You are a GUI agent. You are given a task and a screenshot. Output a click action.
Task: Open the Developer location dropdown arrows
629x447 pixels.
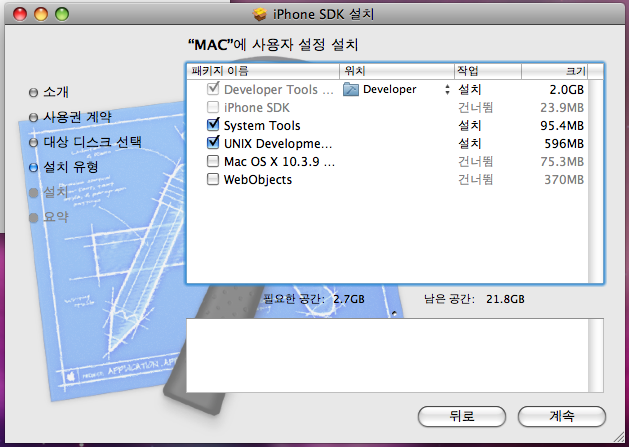447,89
